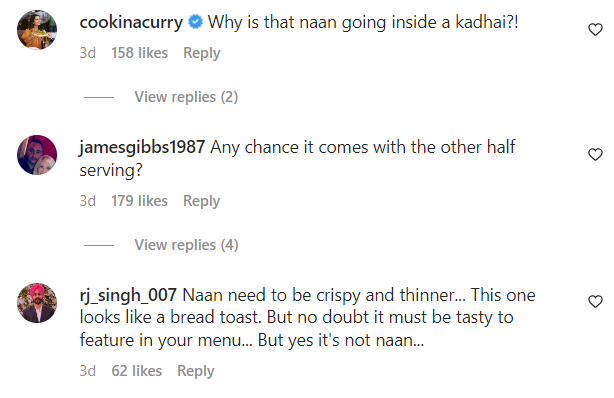
Task: Like jamesgibbs1987's comment with the heart
Action: click(595, 155)
